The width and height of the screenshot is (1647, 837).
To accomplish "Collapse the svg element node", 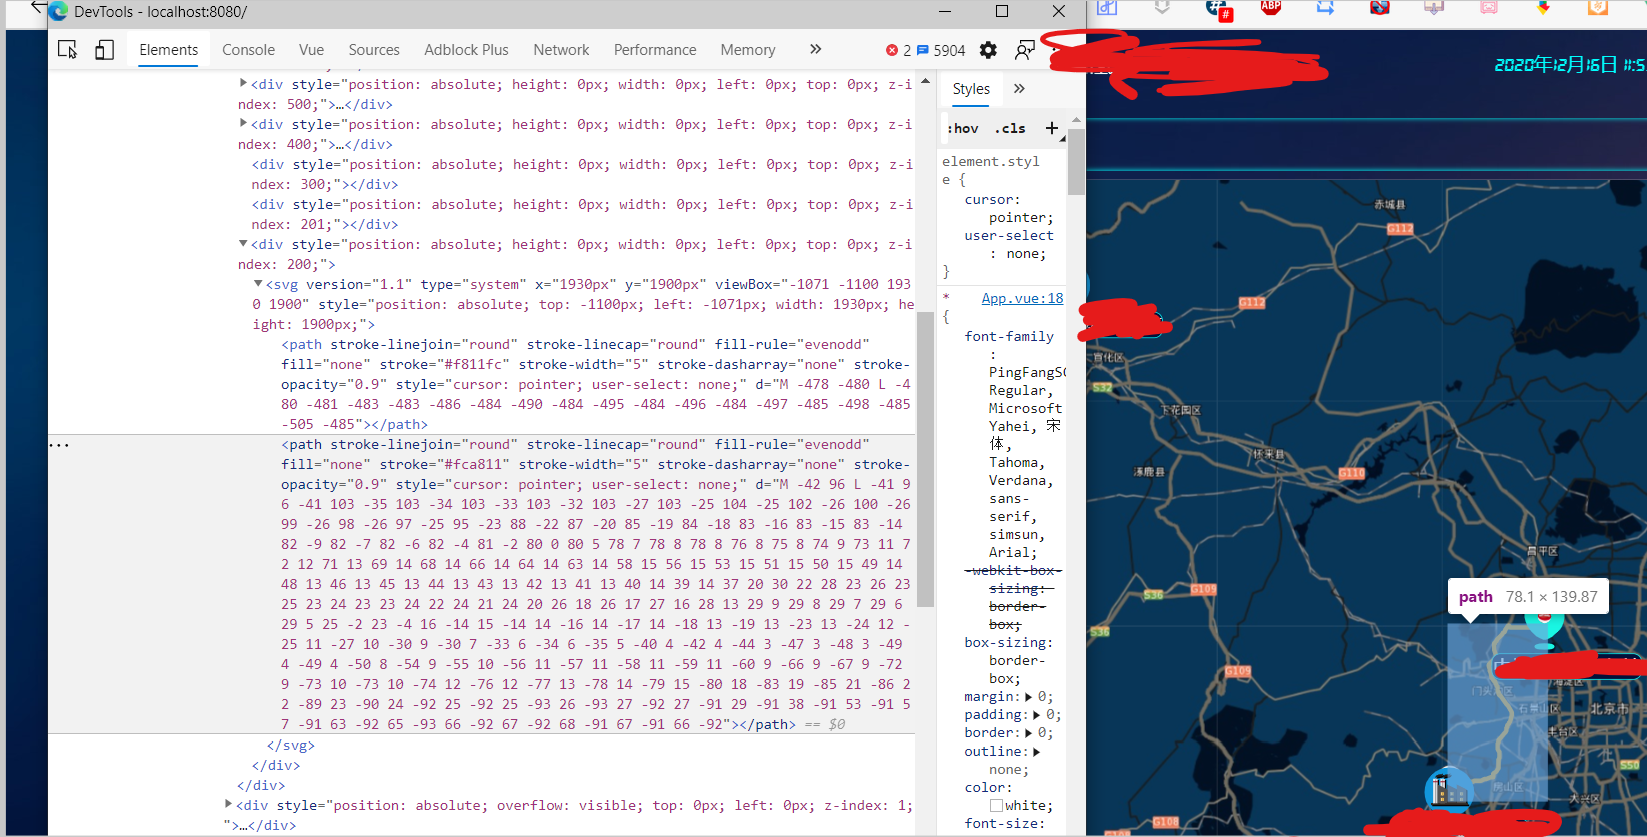I will (x=258, y=284).
